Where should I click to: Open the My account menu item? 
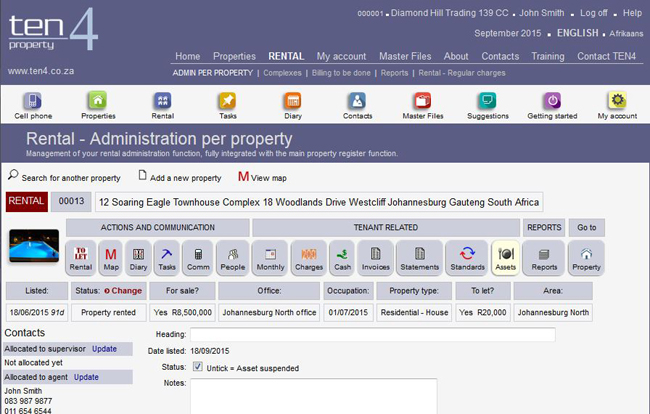point(341,56)
